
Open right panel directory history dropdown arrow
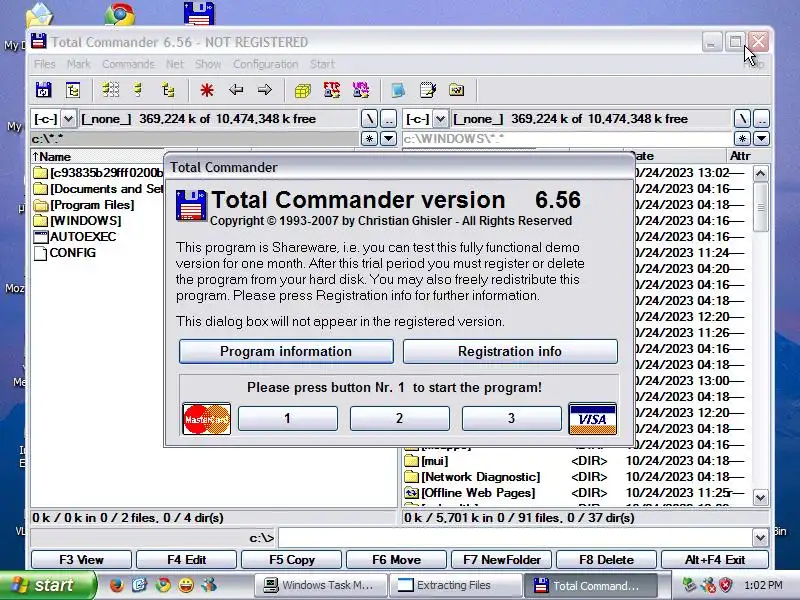coord(761,138)
